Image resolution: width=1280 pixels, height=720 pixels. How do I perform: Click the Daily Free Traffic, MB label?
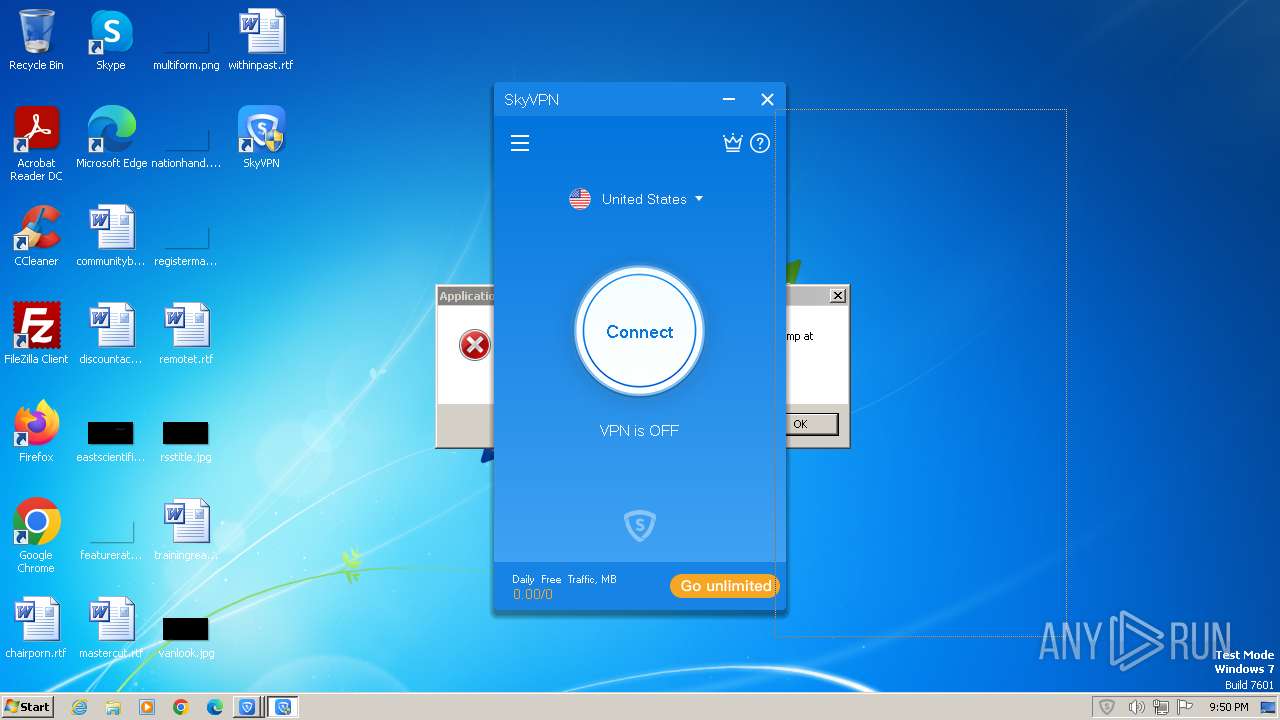[x=564, y=579]
